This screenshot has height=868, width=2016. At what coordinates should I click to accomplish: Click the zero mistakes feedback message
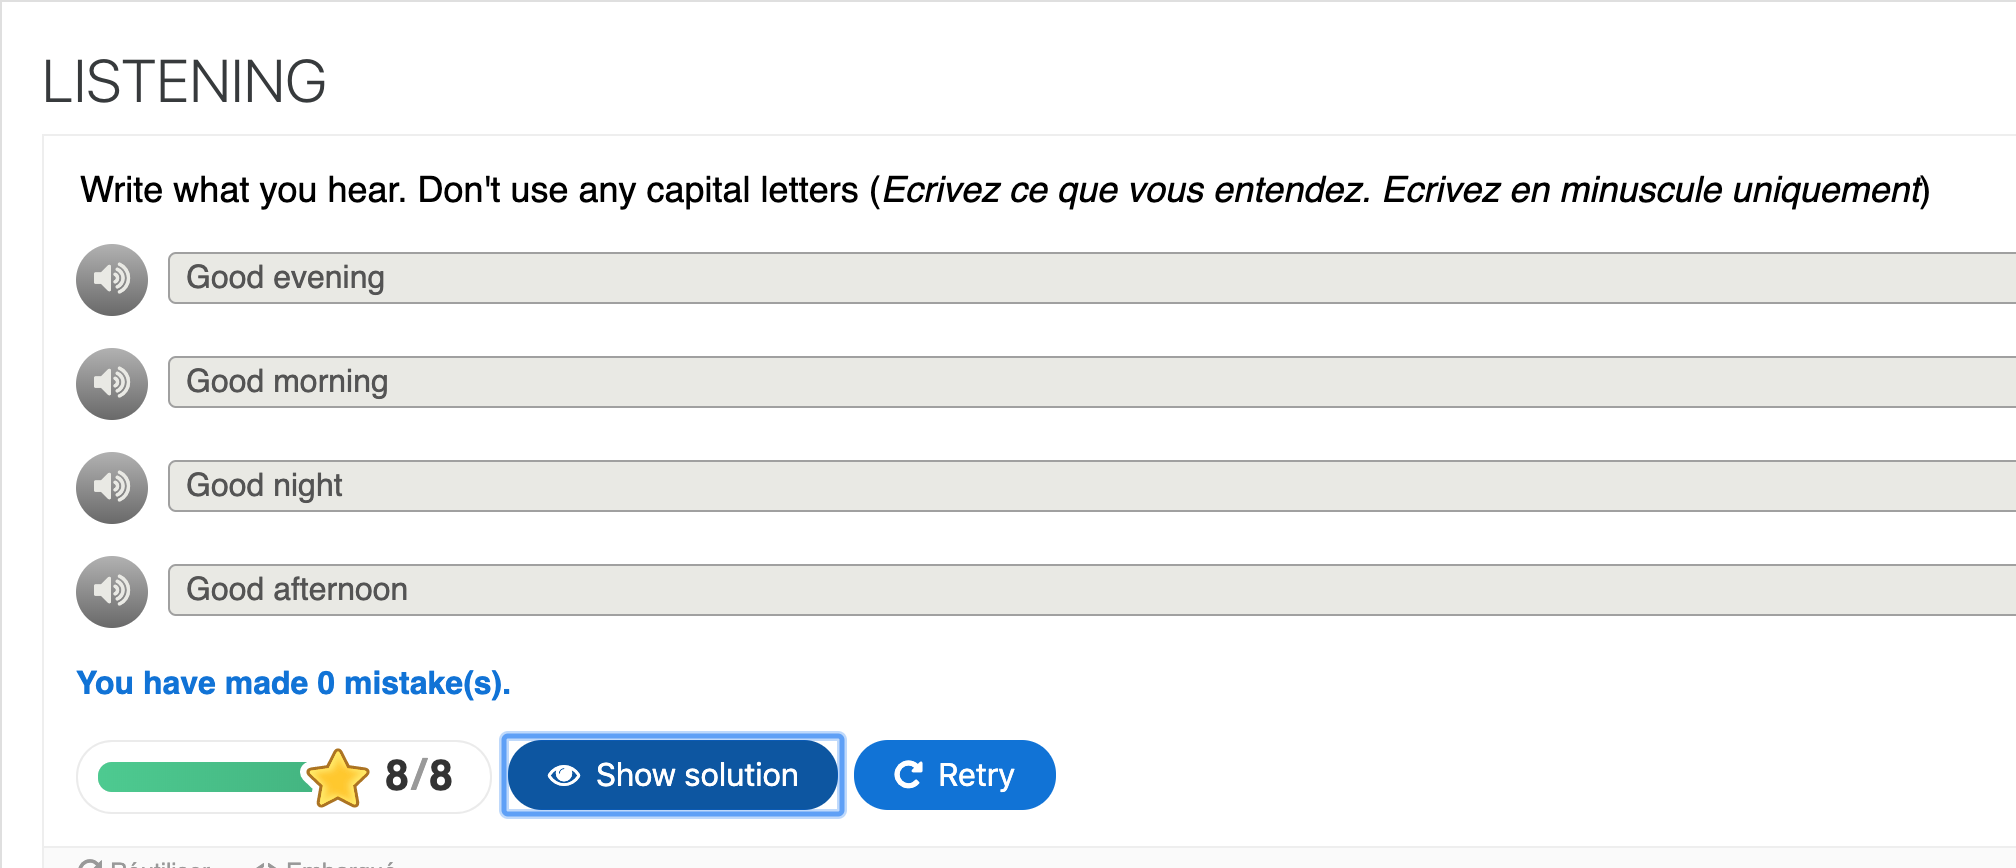coord(293,683)
